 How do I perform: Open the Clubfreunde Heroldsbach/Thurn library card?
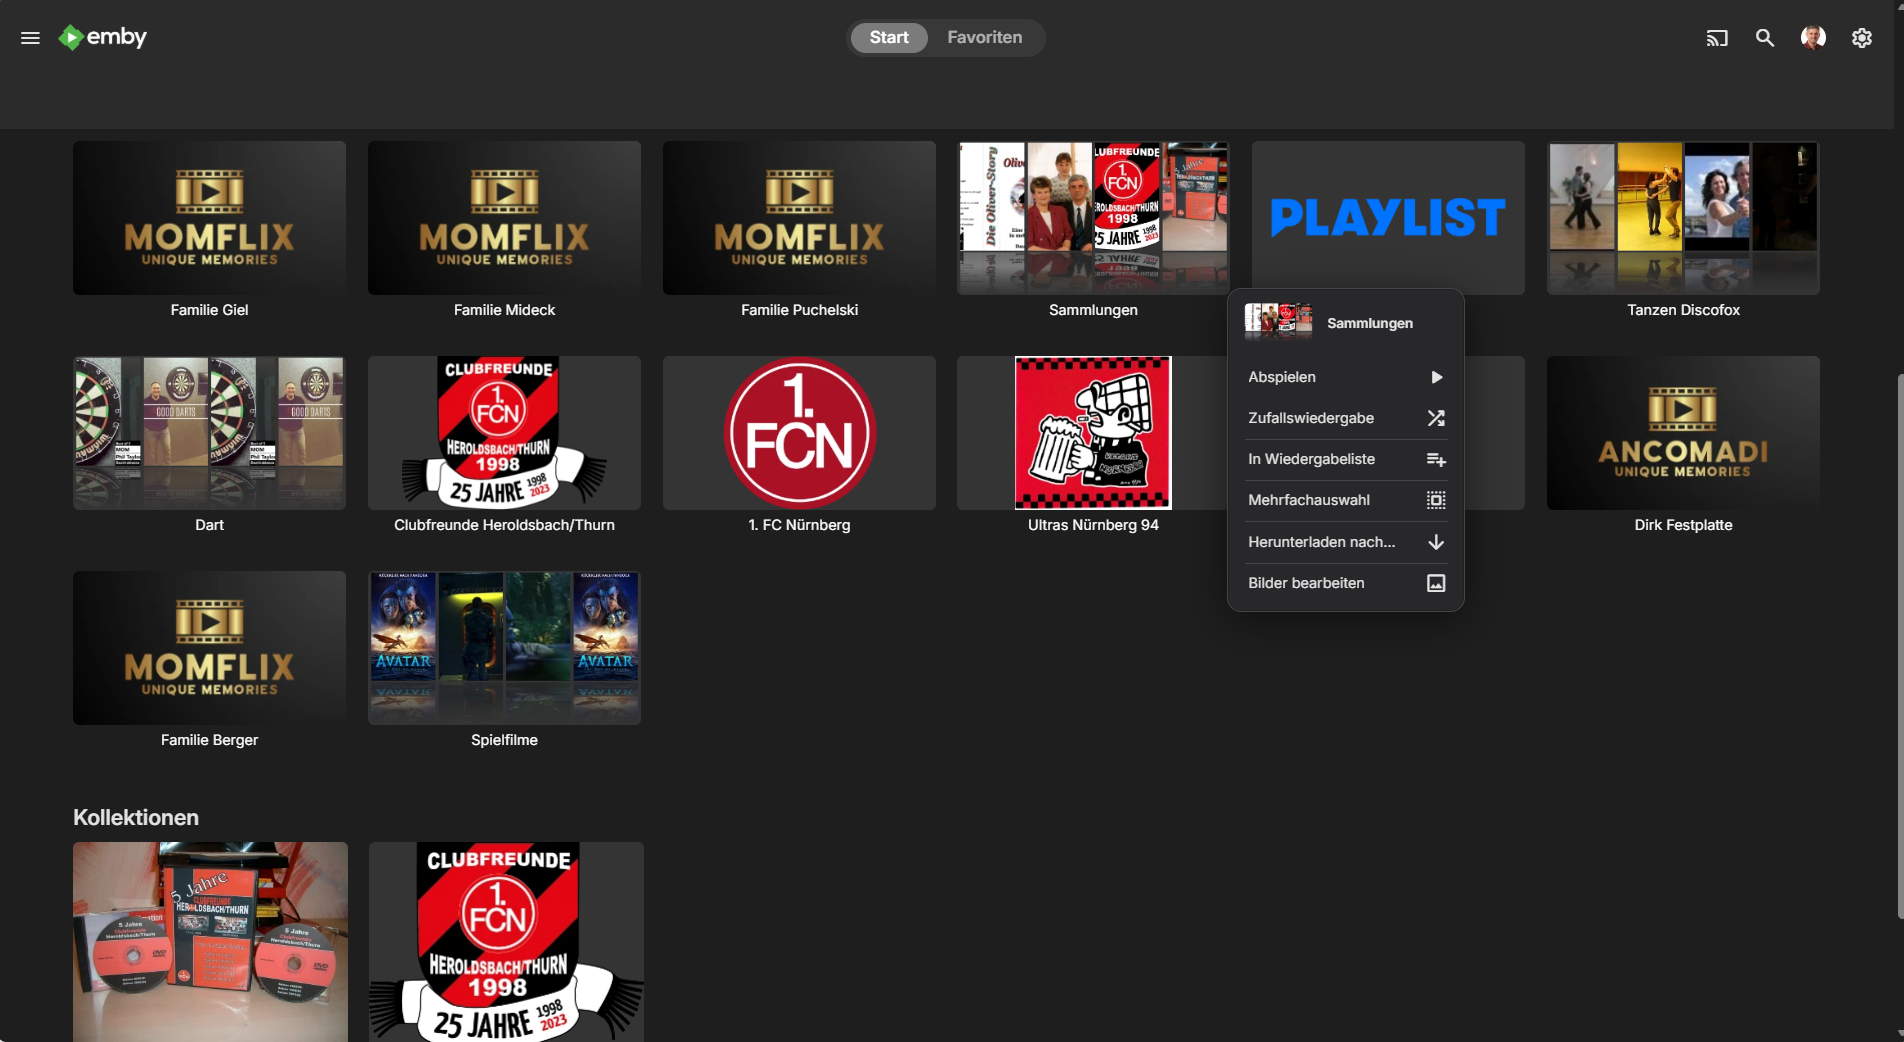504,433
